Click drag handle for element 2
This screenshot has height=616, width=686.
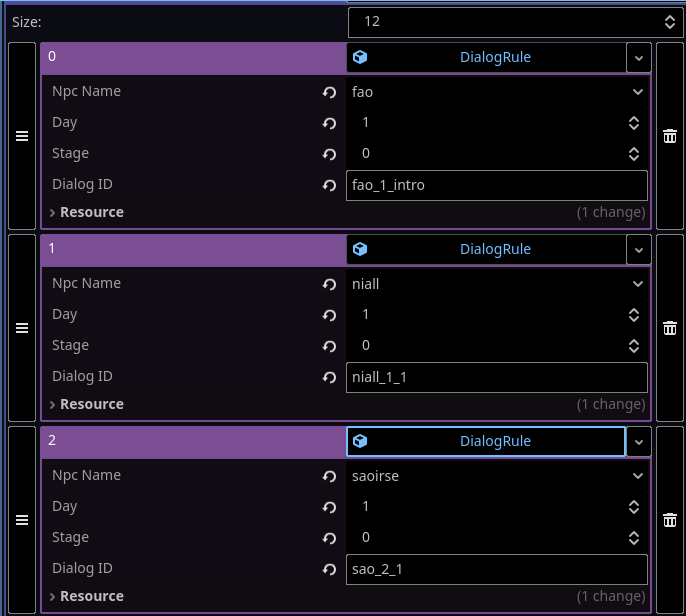(x=22, y=520)
